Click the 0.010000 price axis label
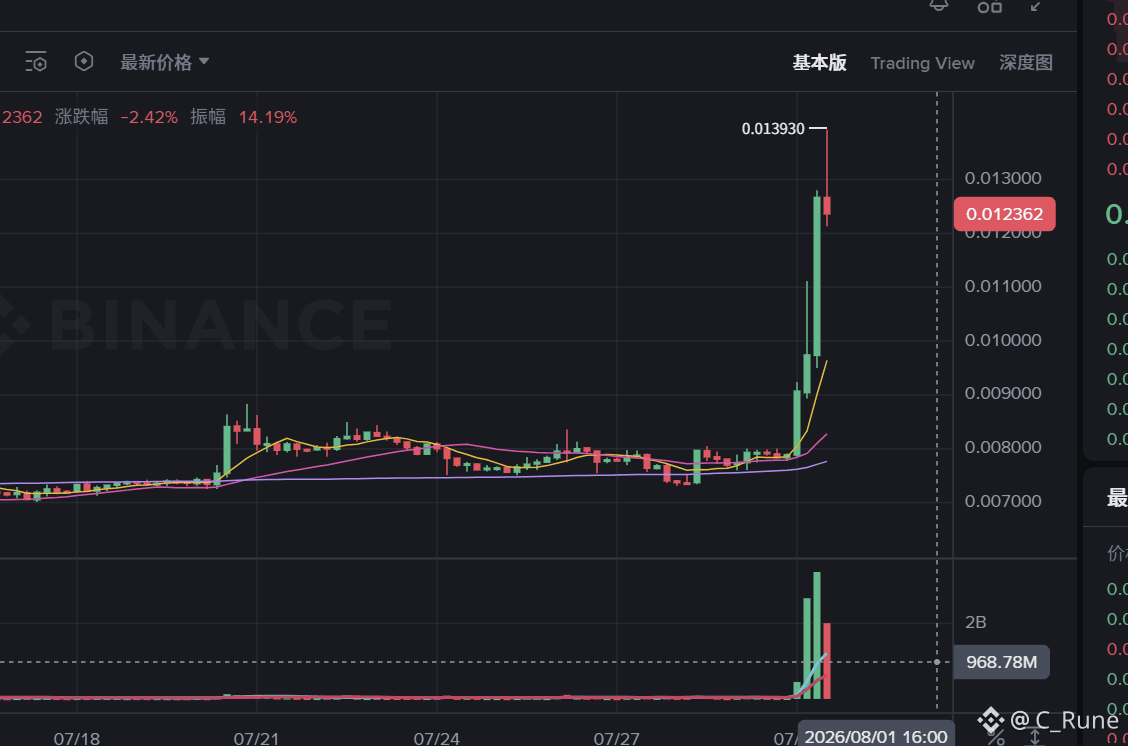The width and height of the screenshot is (1128, 746). (x=1003, y=340)
